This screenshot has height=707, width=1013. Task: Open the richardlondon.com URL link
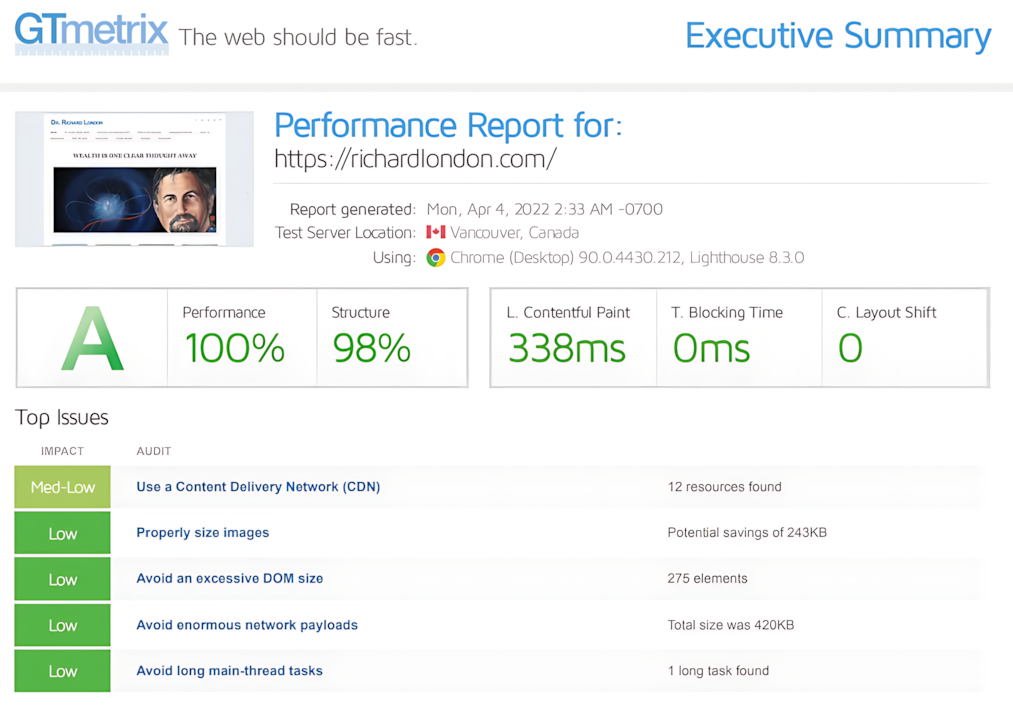point(415,158)
